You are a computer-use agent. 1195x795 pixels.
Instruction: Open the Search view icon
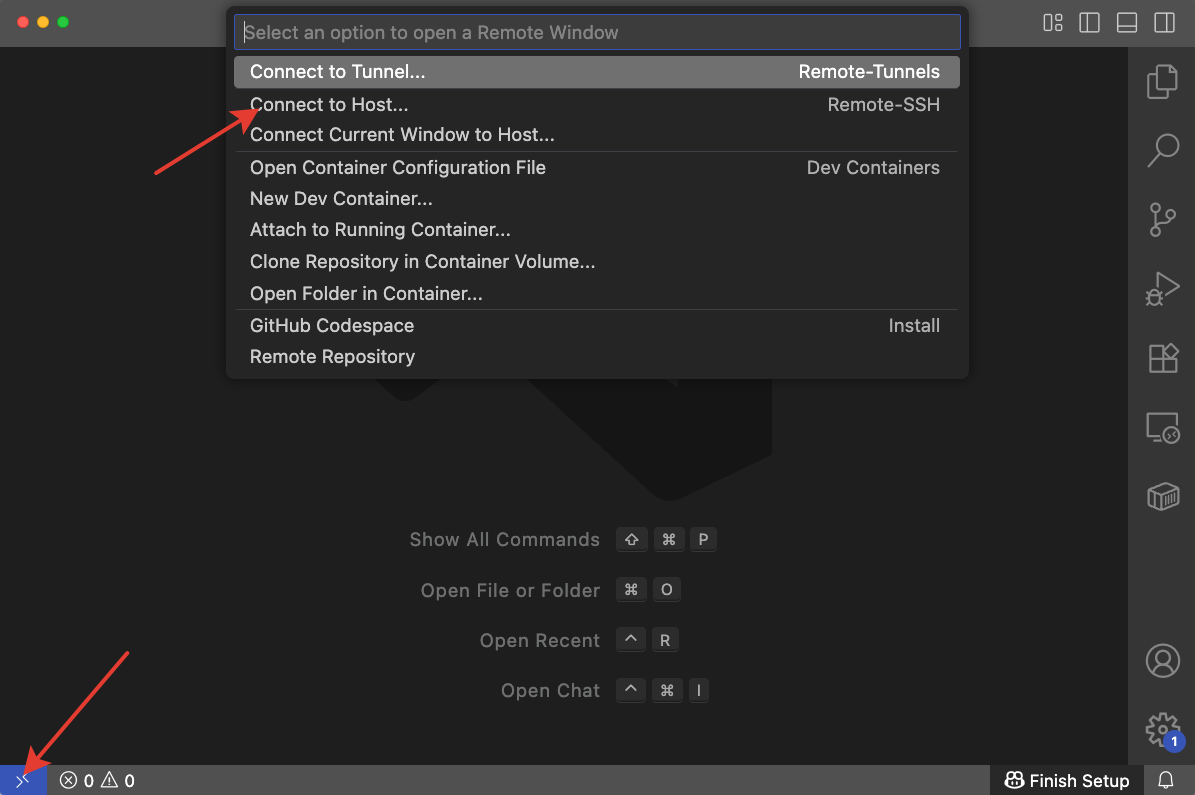click(x=1162, y=150)
